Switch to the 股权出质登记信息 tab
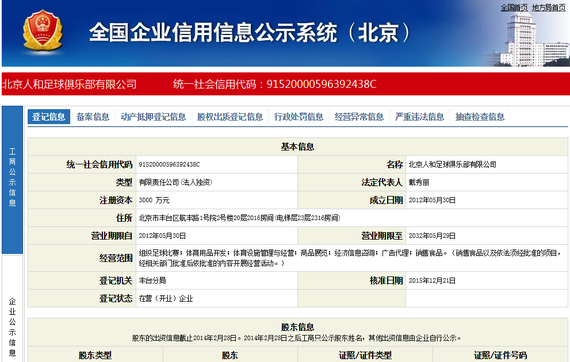This screenshot has width=570, height=362. pos(230,117)
